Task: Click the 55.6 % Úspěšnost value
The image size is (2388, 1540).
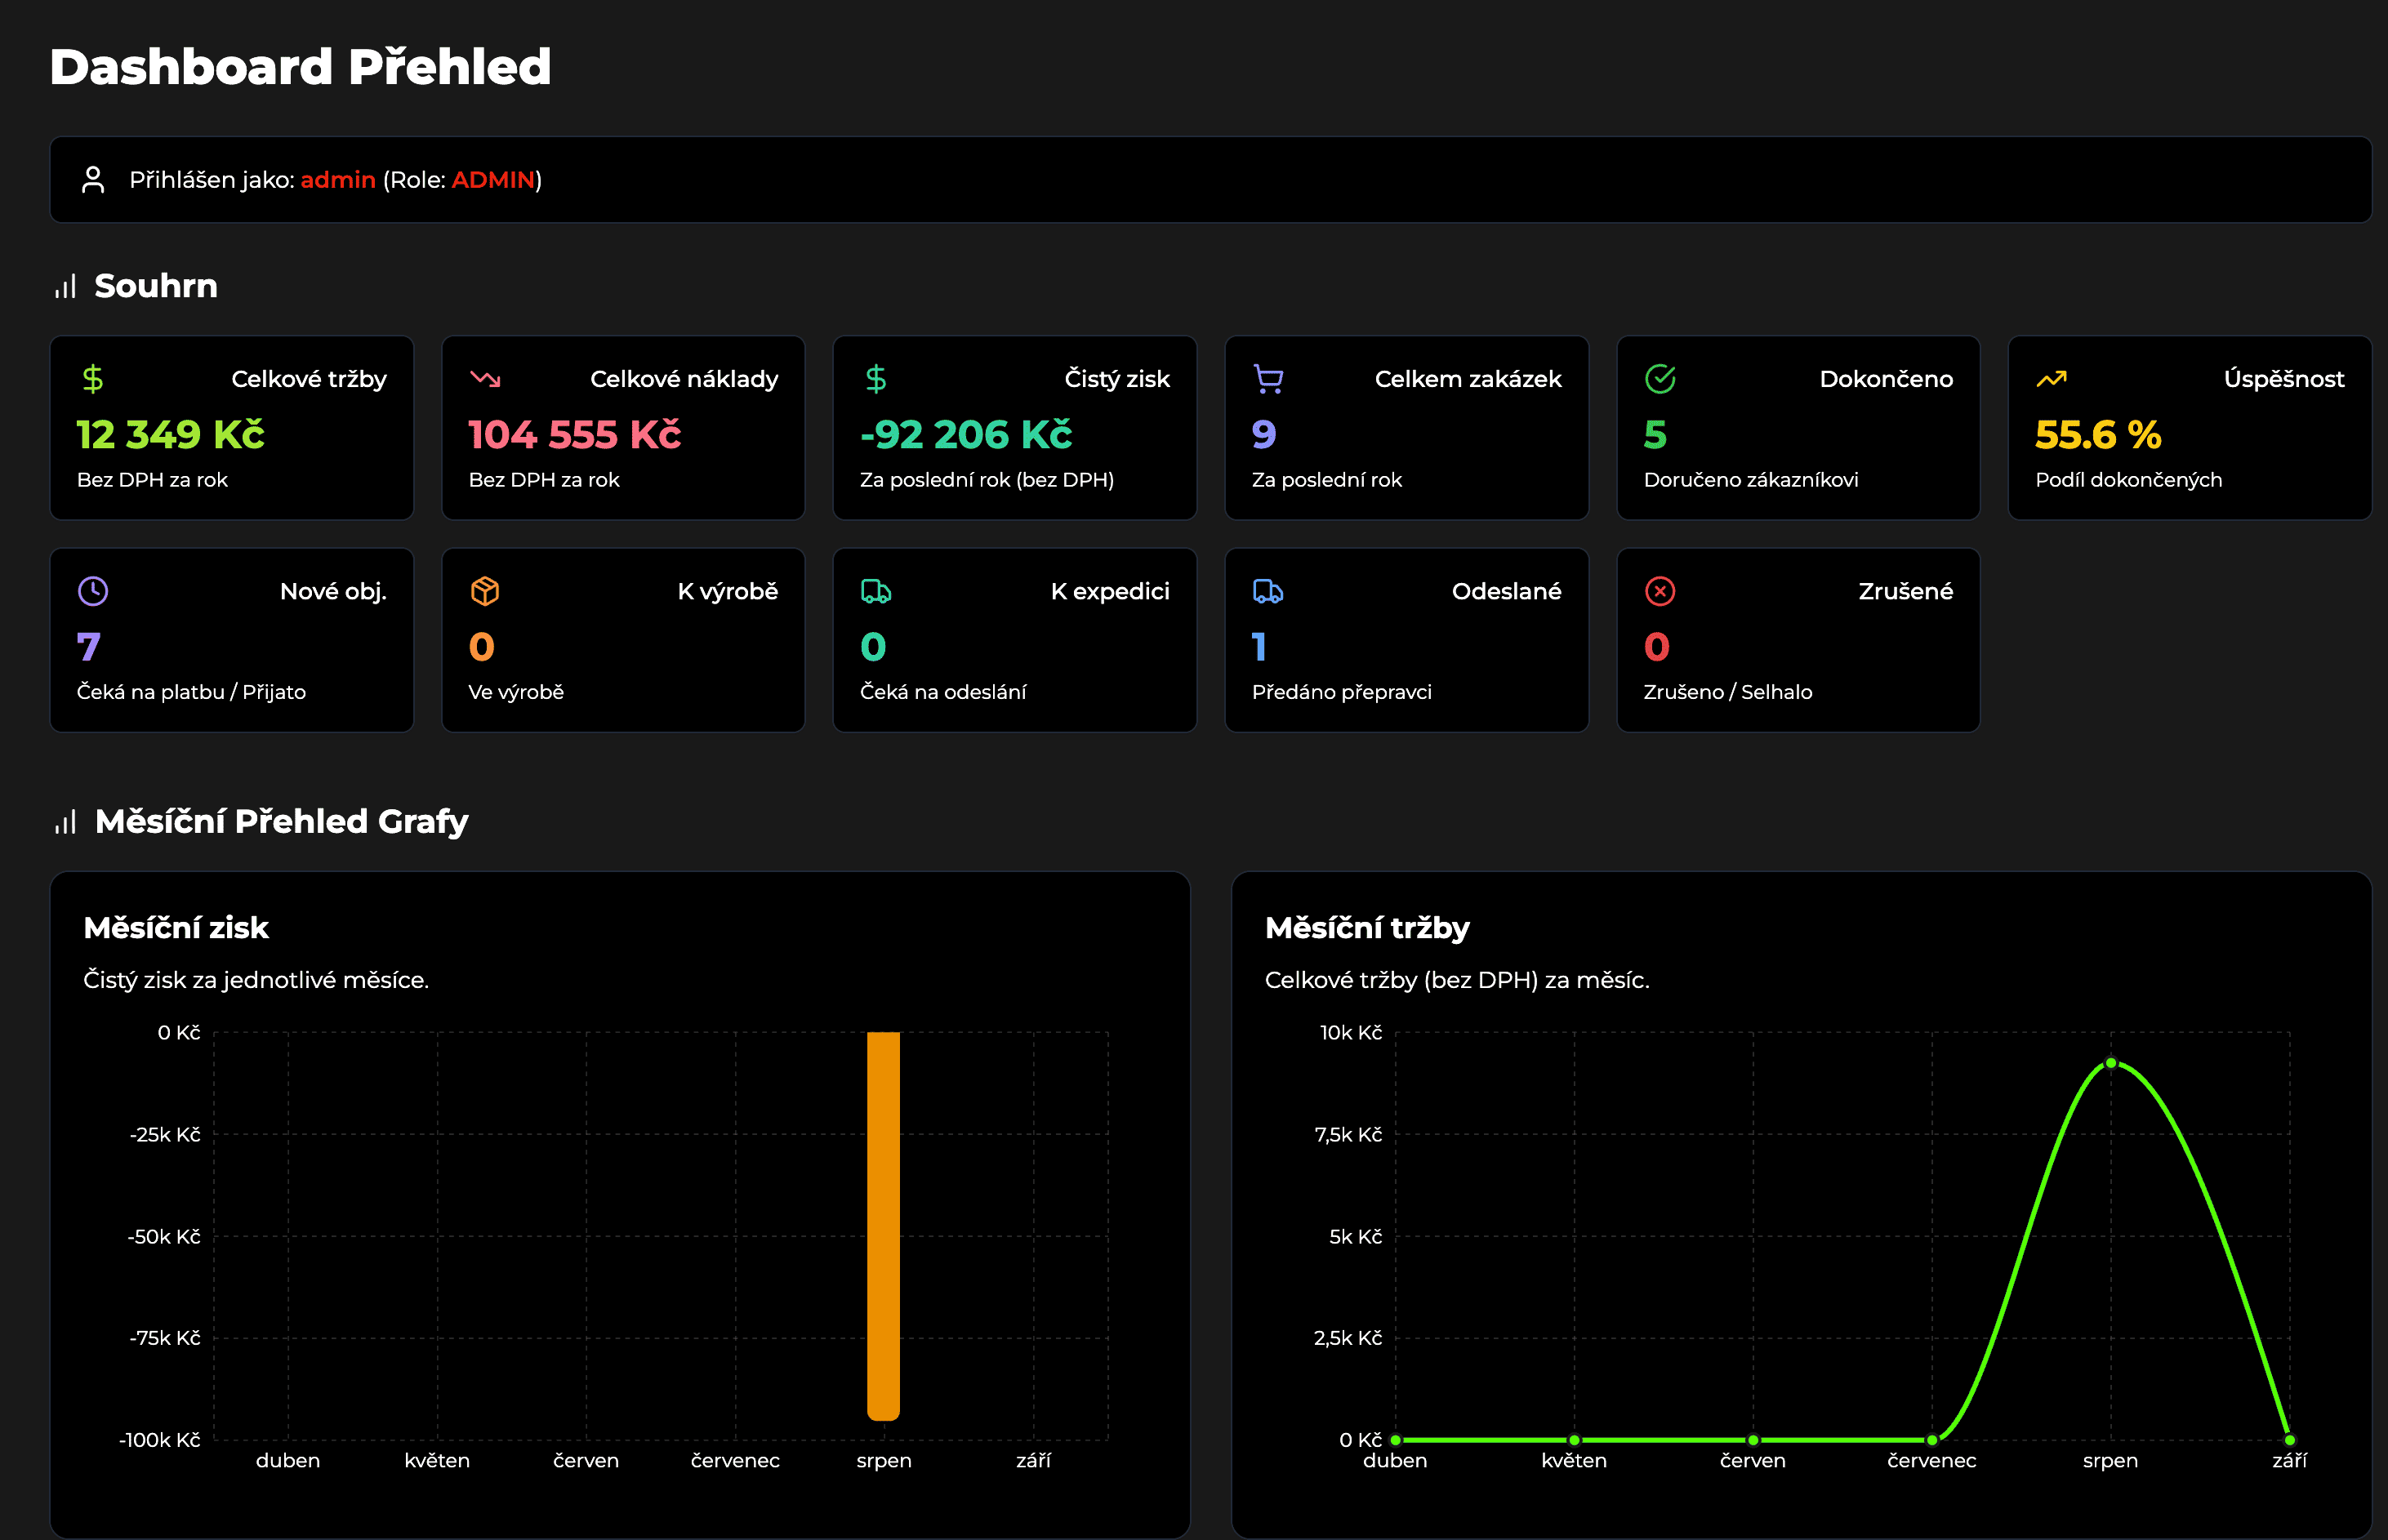Action: 2098,435
